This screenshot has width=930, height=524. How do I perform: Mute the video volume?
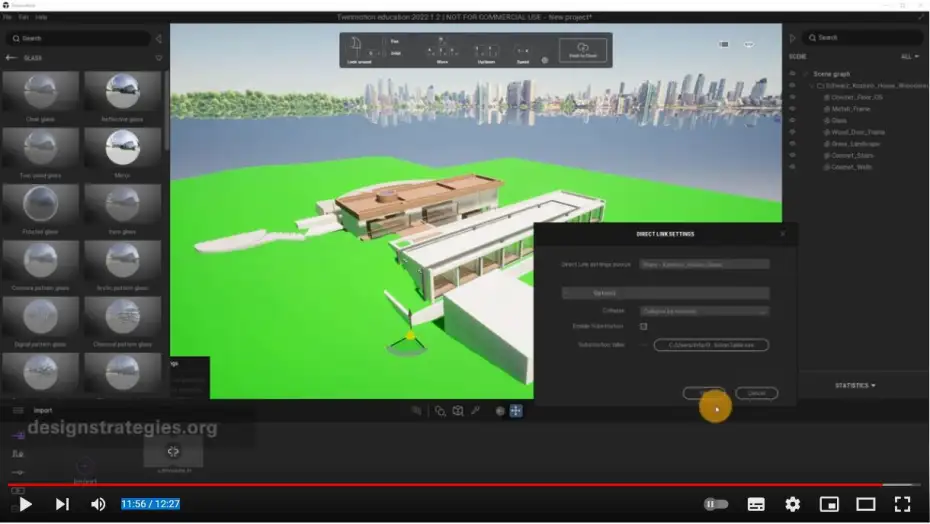pos(98,504)
